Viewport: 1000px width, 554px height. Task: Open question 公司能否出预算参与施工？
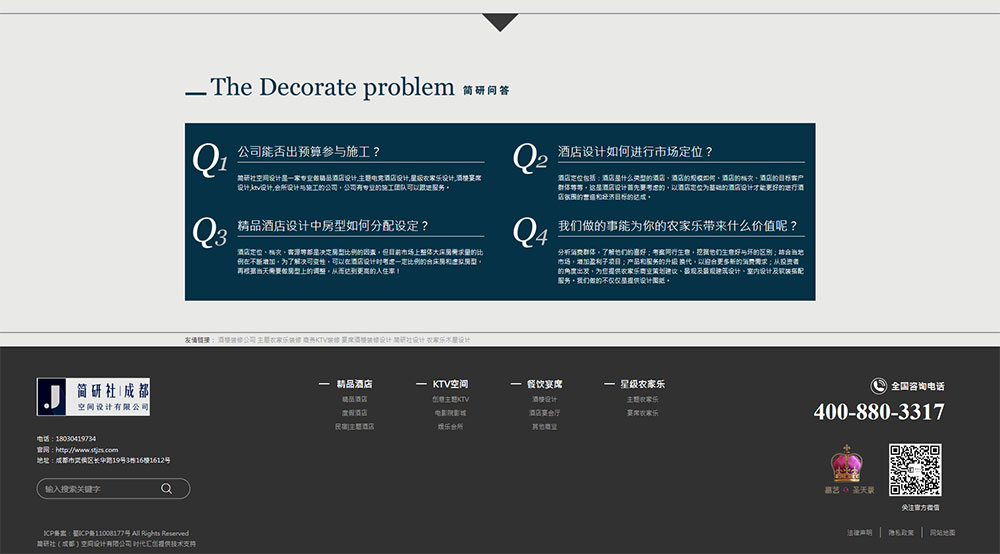pyautogui.click(x=309, y=152)
